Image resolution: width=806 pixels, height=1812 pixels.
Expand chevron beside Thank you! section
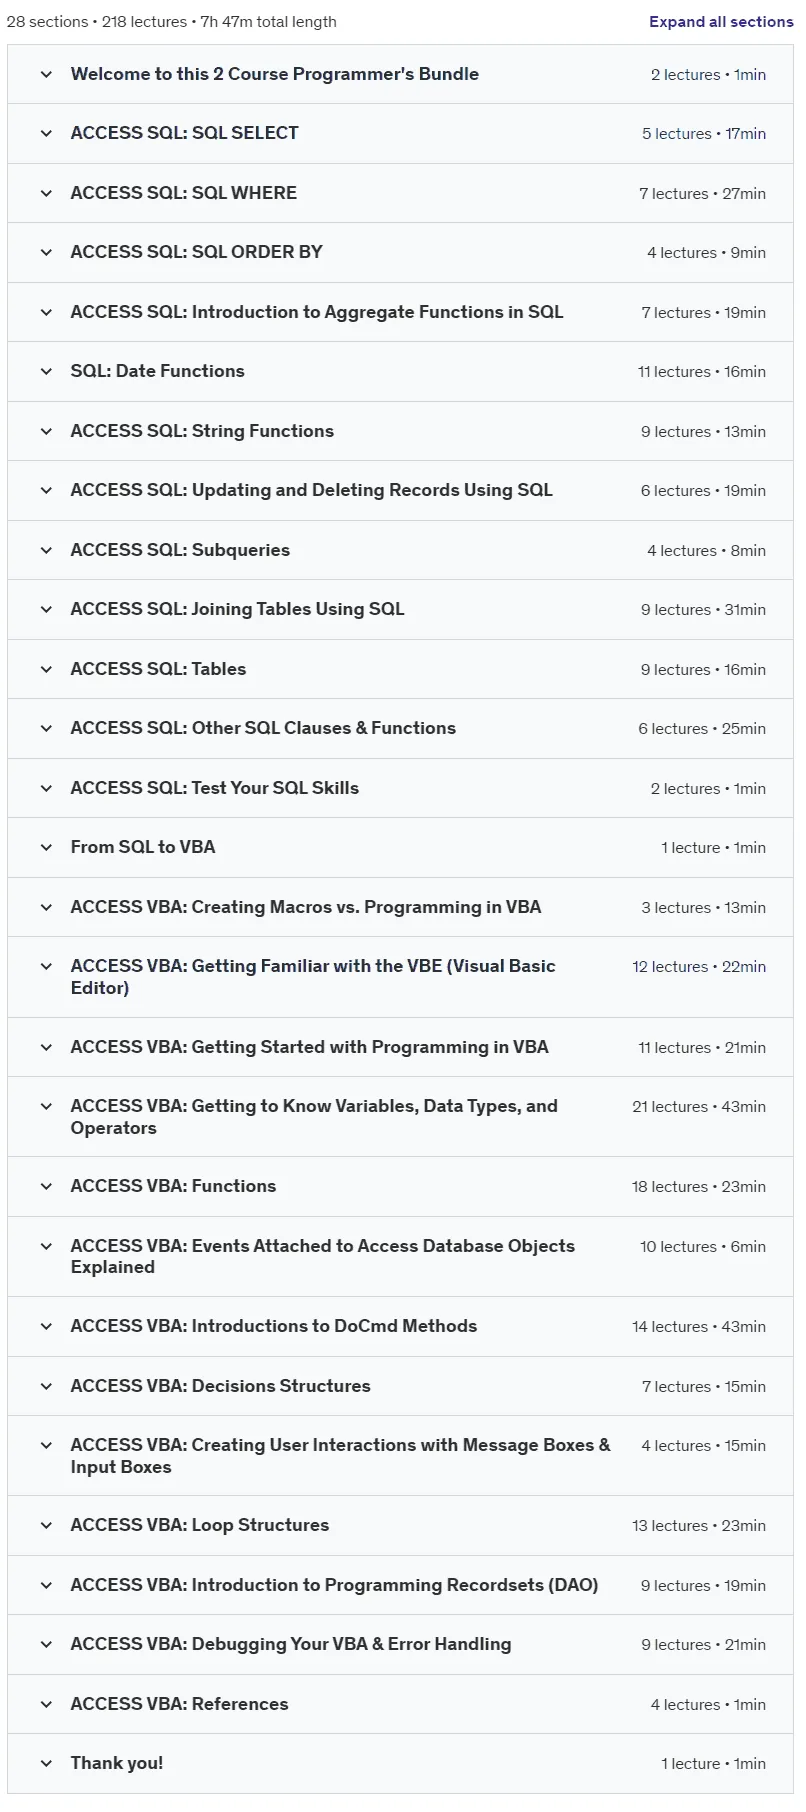(x=46, y=1764)
